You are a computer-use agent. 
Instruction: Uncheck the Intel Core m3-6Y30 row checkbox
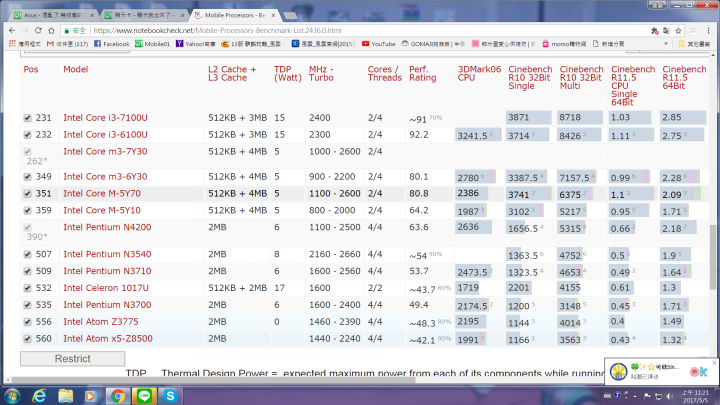[28, 177]
